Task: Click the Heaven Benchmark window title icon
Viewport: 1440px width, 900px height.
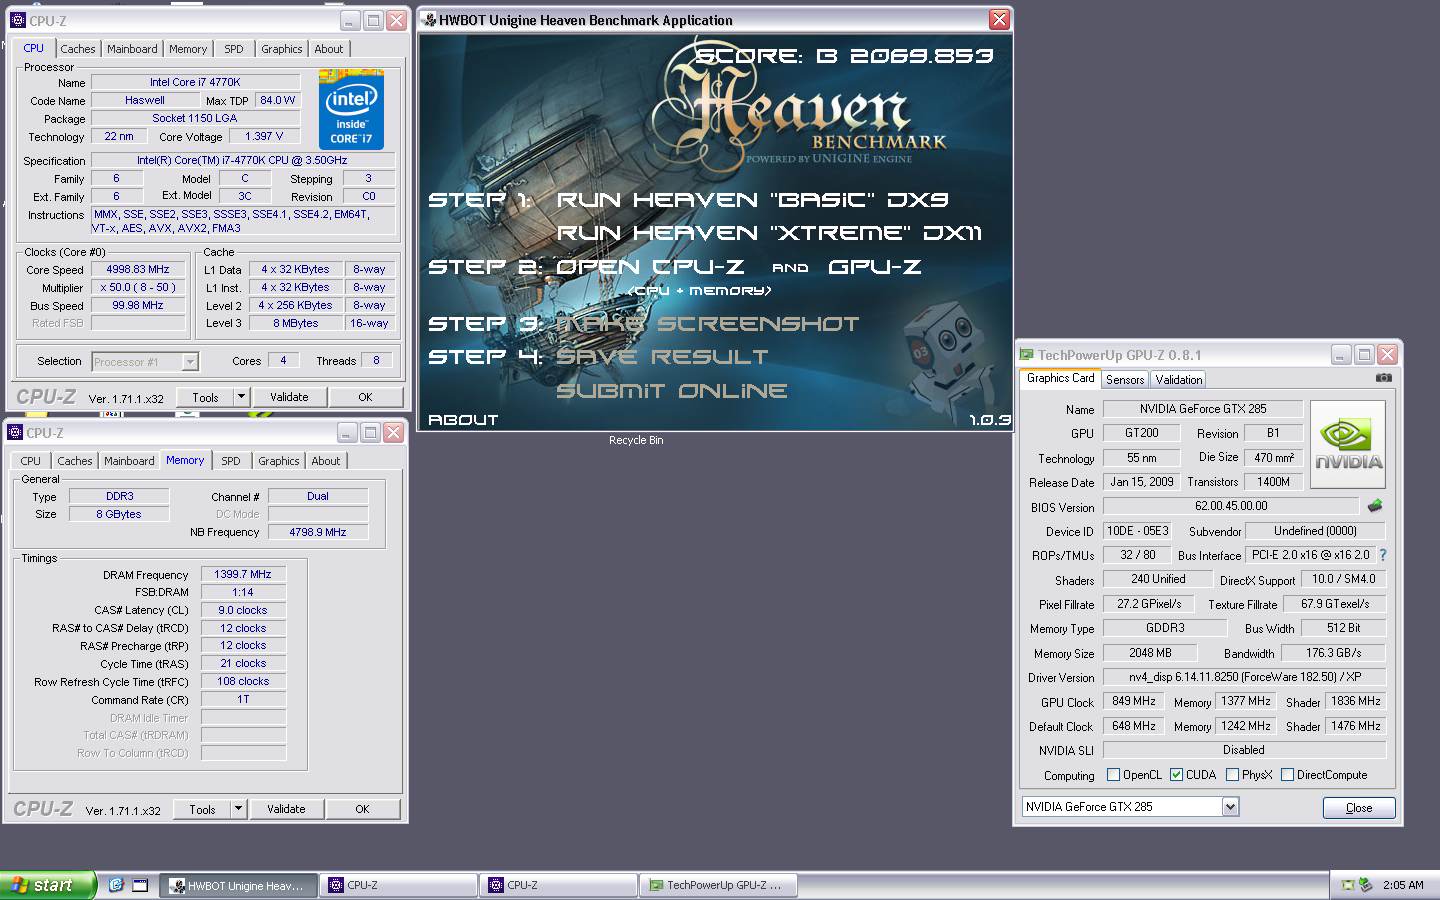Action: click(429, 20)
